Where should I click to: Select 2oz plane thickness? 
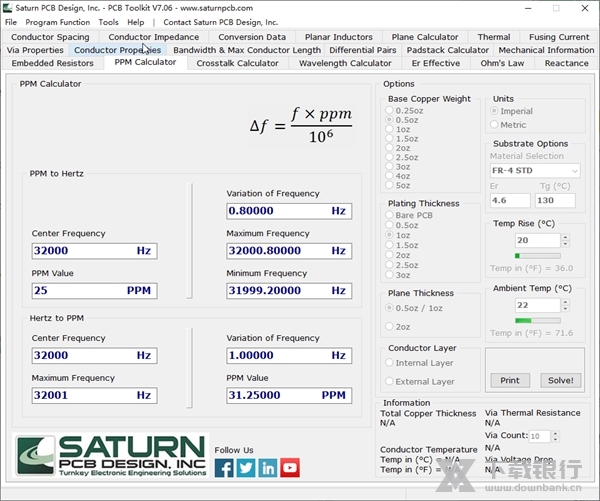pyautogui.click(x=389, y=326)
